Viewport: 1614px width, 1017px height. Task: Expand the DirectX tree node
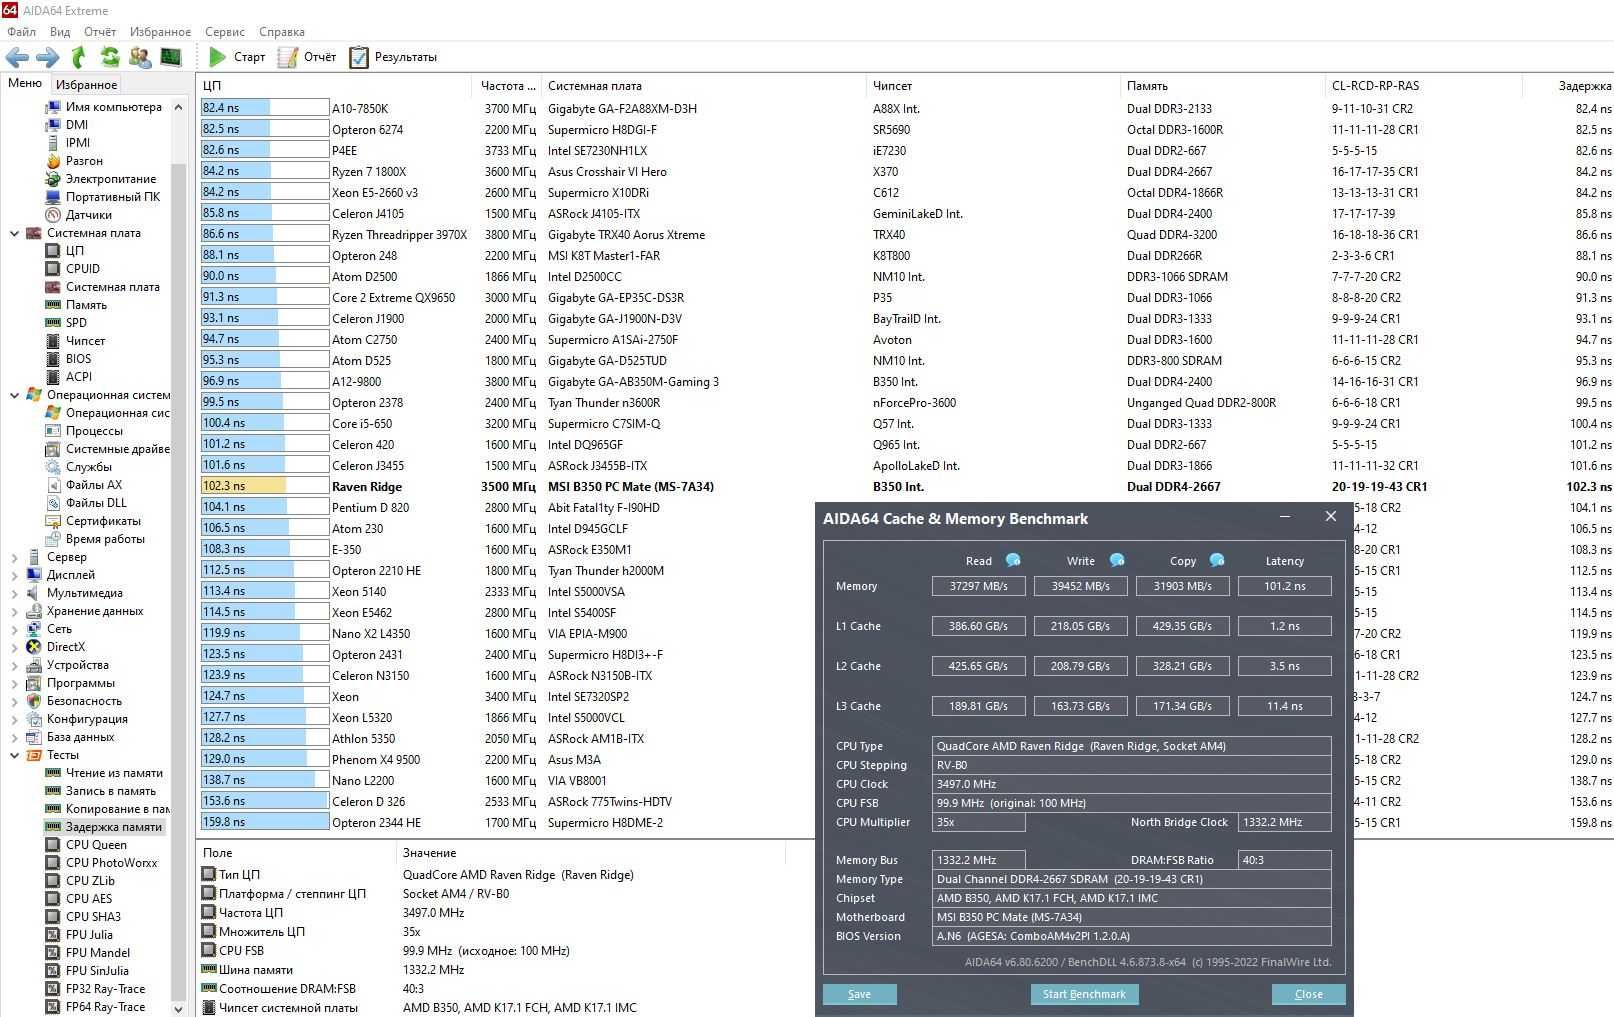pos(14,647)
